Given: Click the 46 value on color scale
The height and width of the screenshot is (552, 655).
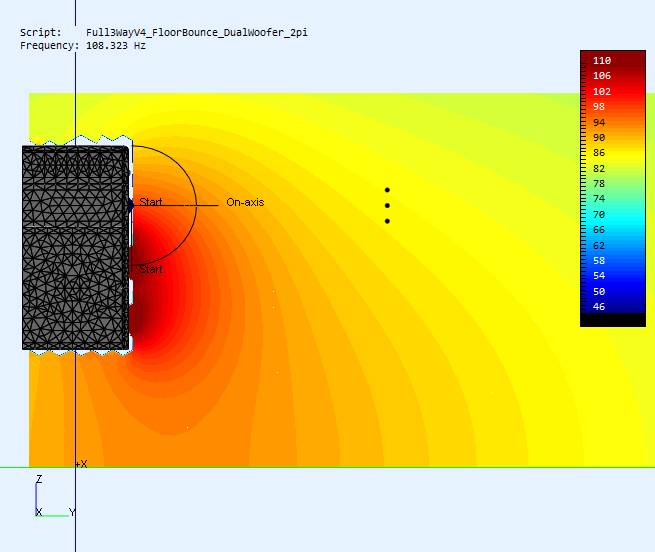Looking at the screenshot, I should coord(599,307).
